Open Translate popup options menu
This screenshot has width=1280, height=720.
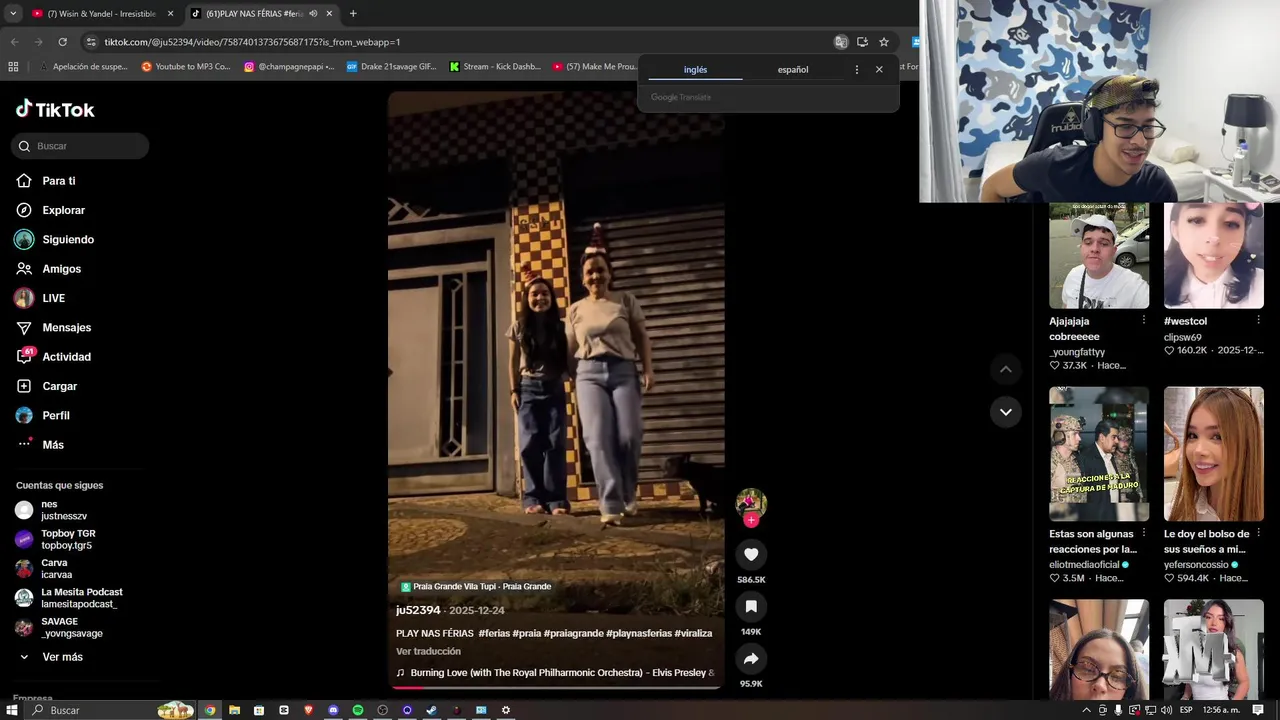coord(856,70)
